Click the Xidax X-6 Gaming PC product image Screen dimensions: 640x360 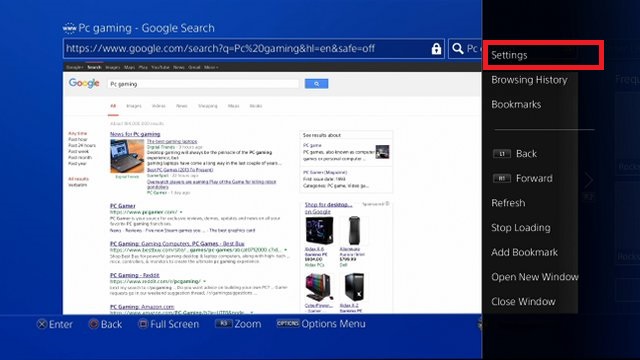click(319, 231)
